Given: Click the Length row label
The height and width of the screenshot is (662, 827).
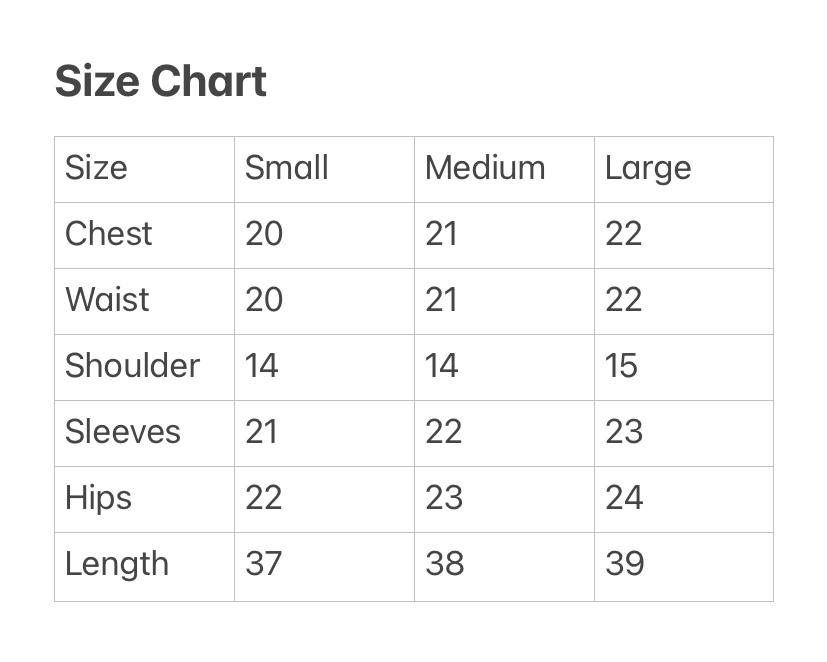Looking at the screenshot, I should (x=116, y=564).
